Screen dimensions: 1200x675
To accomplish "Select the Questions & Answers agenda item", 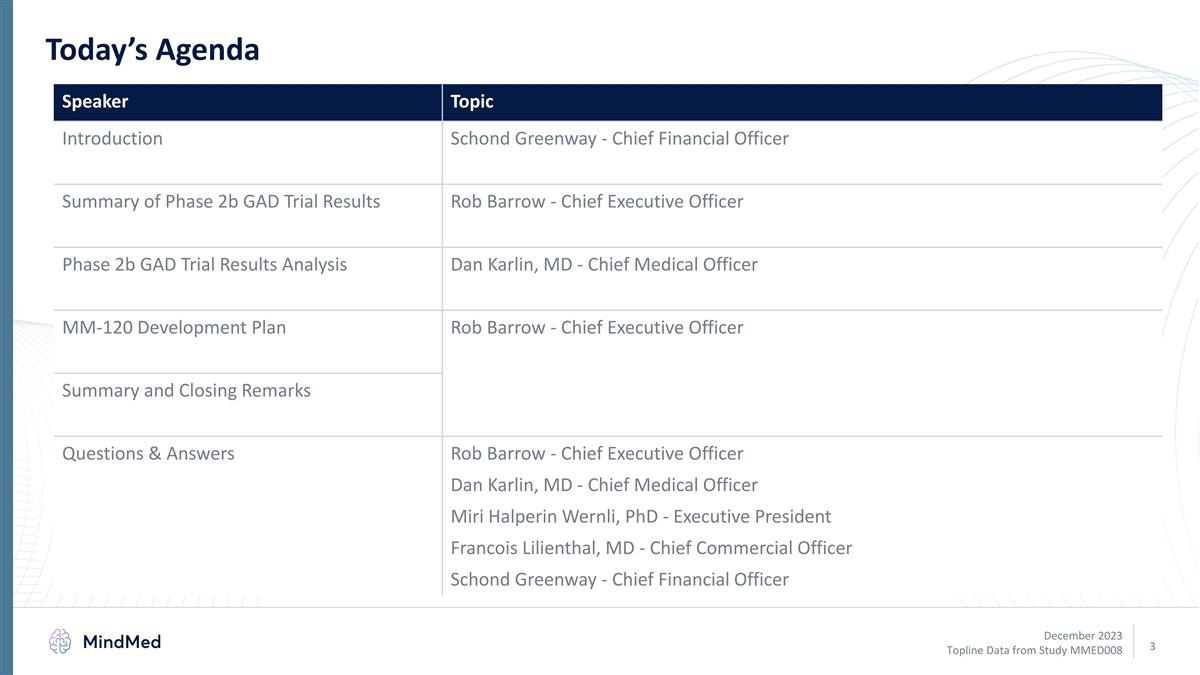I will (x=148, y=454).
